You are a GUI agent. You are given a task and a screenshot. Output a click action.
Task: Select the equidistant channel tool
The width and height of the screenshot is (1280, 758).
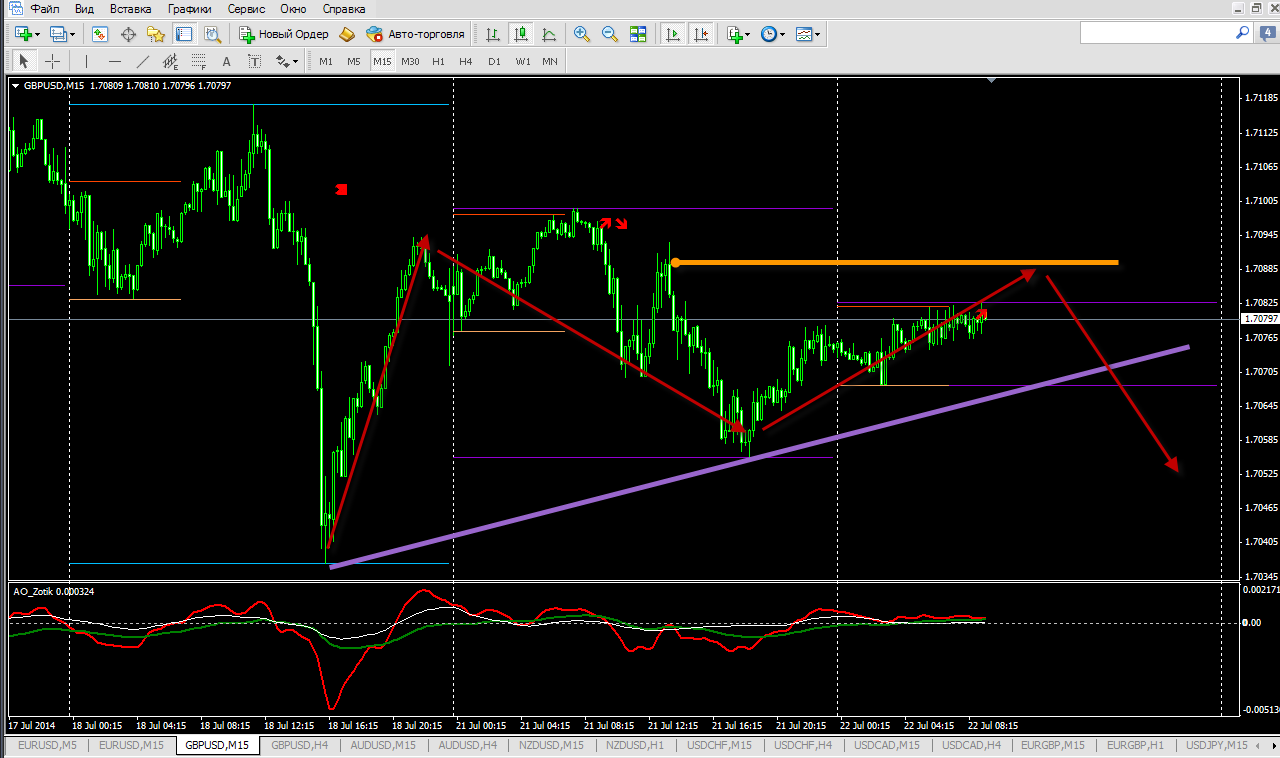point(170,61)
